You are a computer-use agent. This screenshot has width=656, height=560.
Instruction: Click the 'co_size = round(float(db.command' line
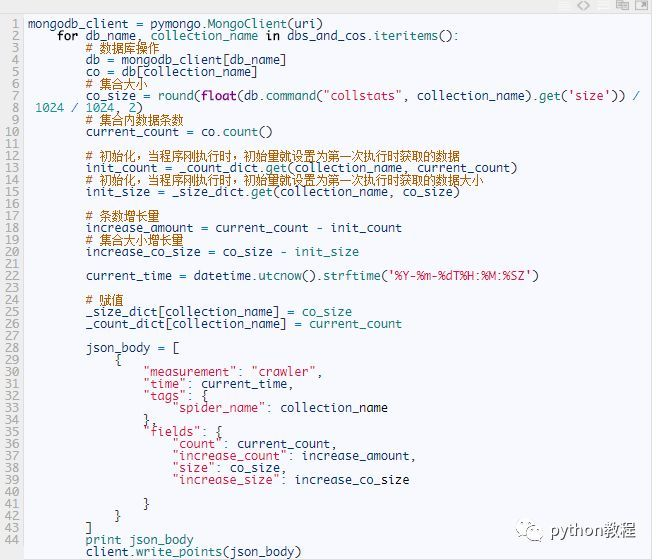(363, 96)
